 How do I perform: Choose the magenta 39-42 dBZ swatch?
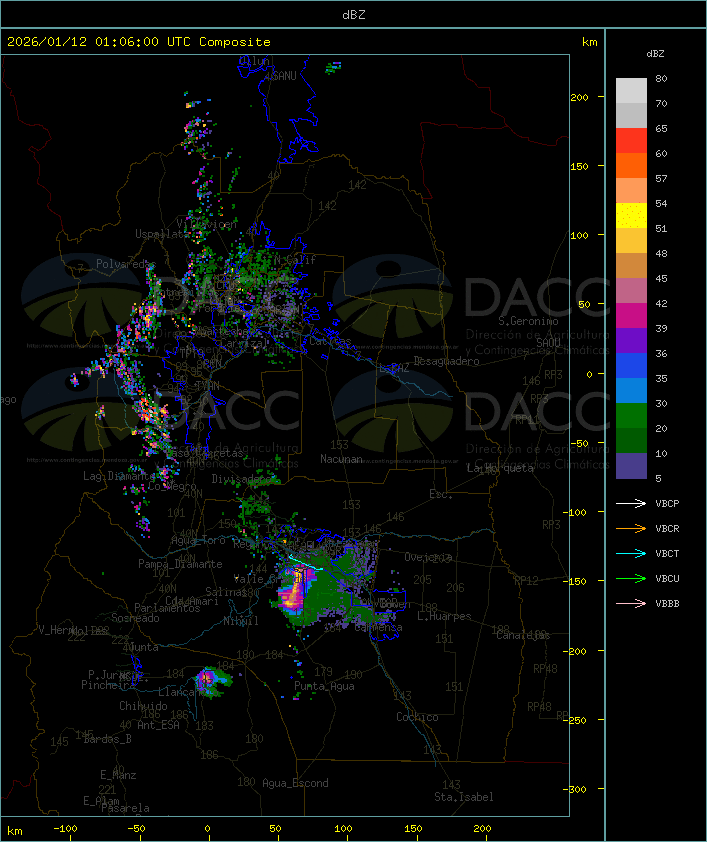(x=631, y=316)
